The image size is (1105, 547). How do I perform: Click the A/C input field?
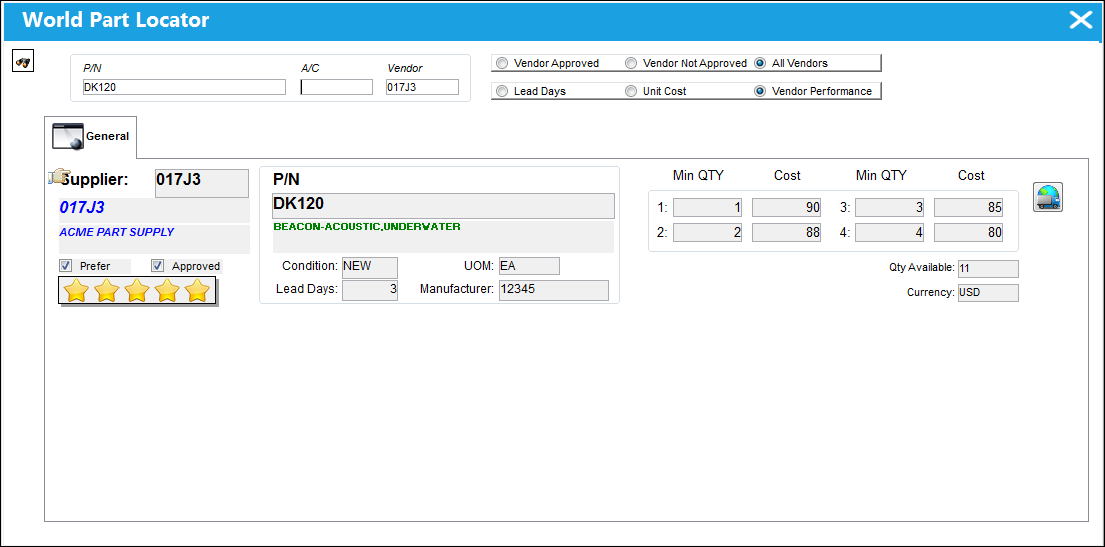click(x=337, y=87)
